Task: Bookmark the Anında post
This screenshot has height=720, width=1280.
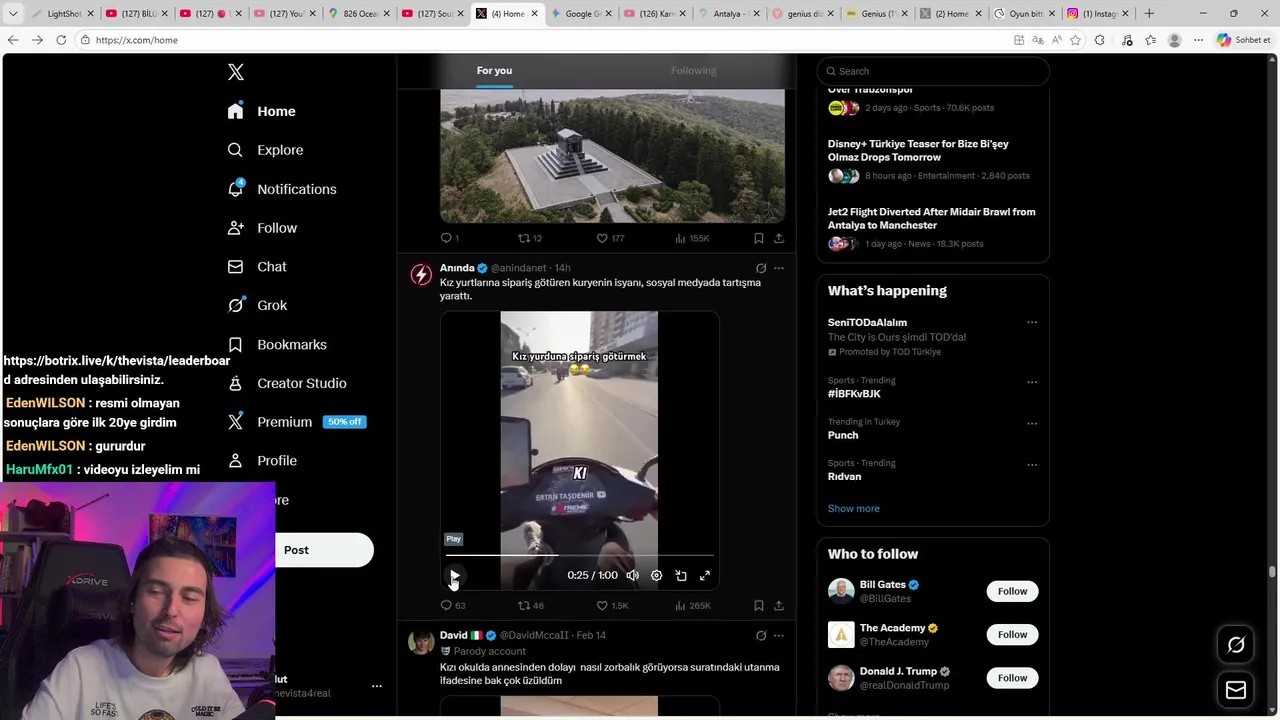Action: (x=758, y=605)
